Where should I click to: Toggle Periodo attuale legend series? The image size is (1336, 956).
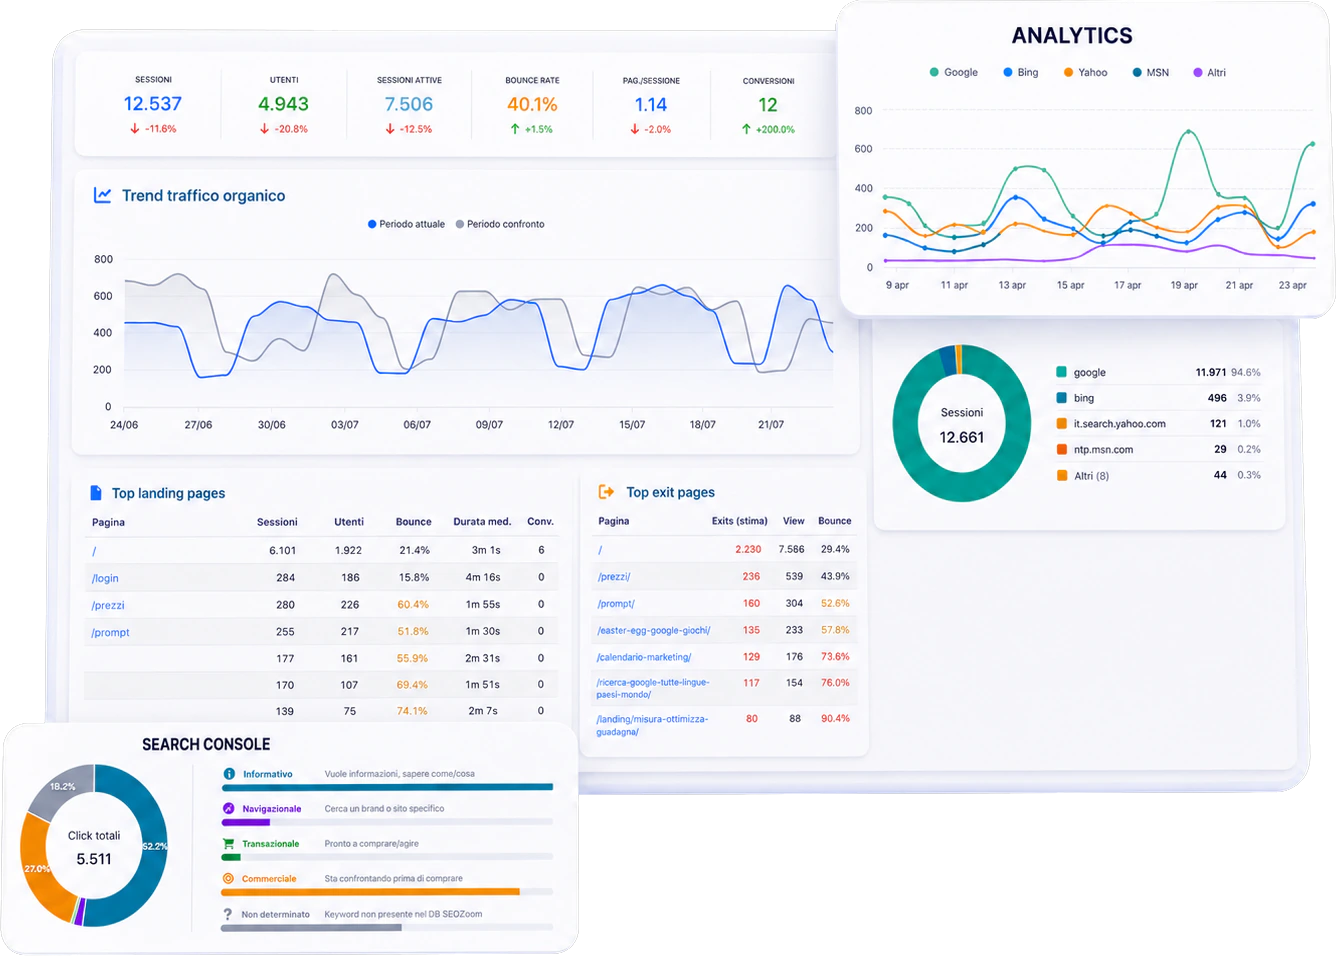point(406,224)
